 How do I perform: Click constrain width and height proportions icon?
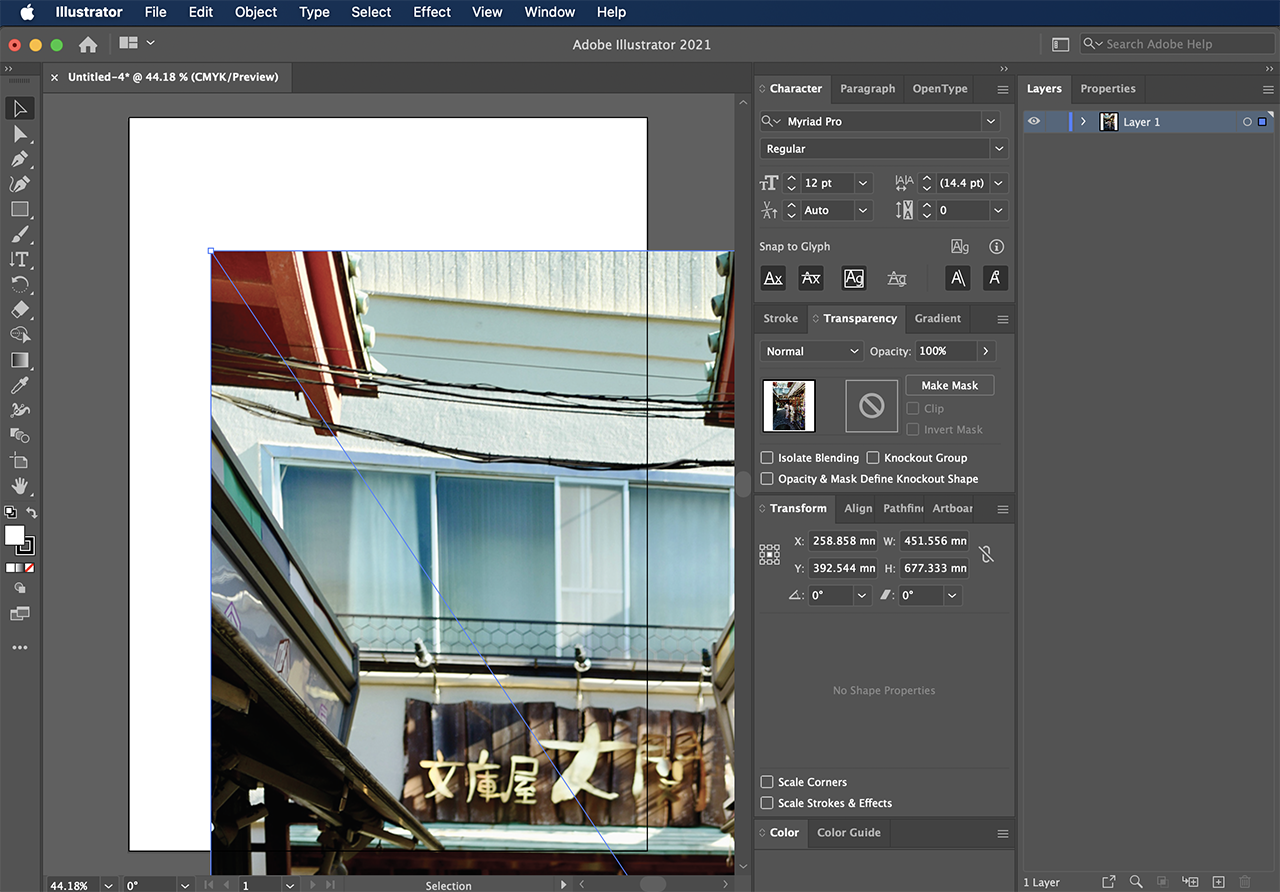pos(986,554)
